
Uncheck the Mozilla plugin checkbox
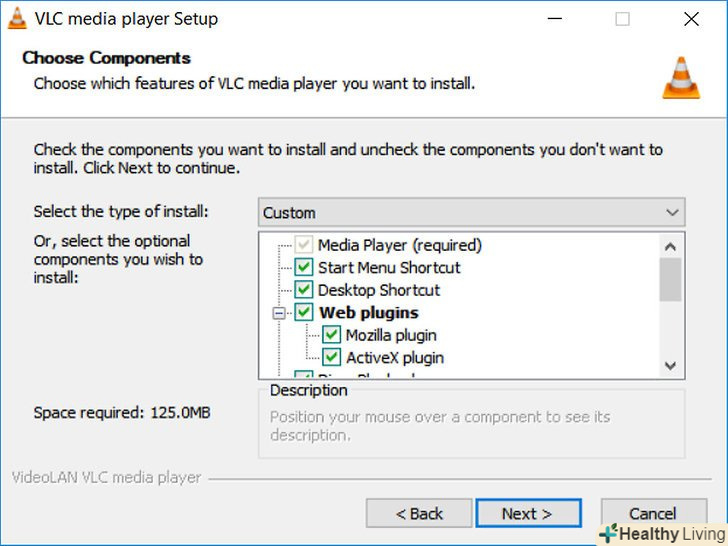point(332,335)
